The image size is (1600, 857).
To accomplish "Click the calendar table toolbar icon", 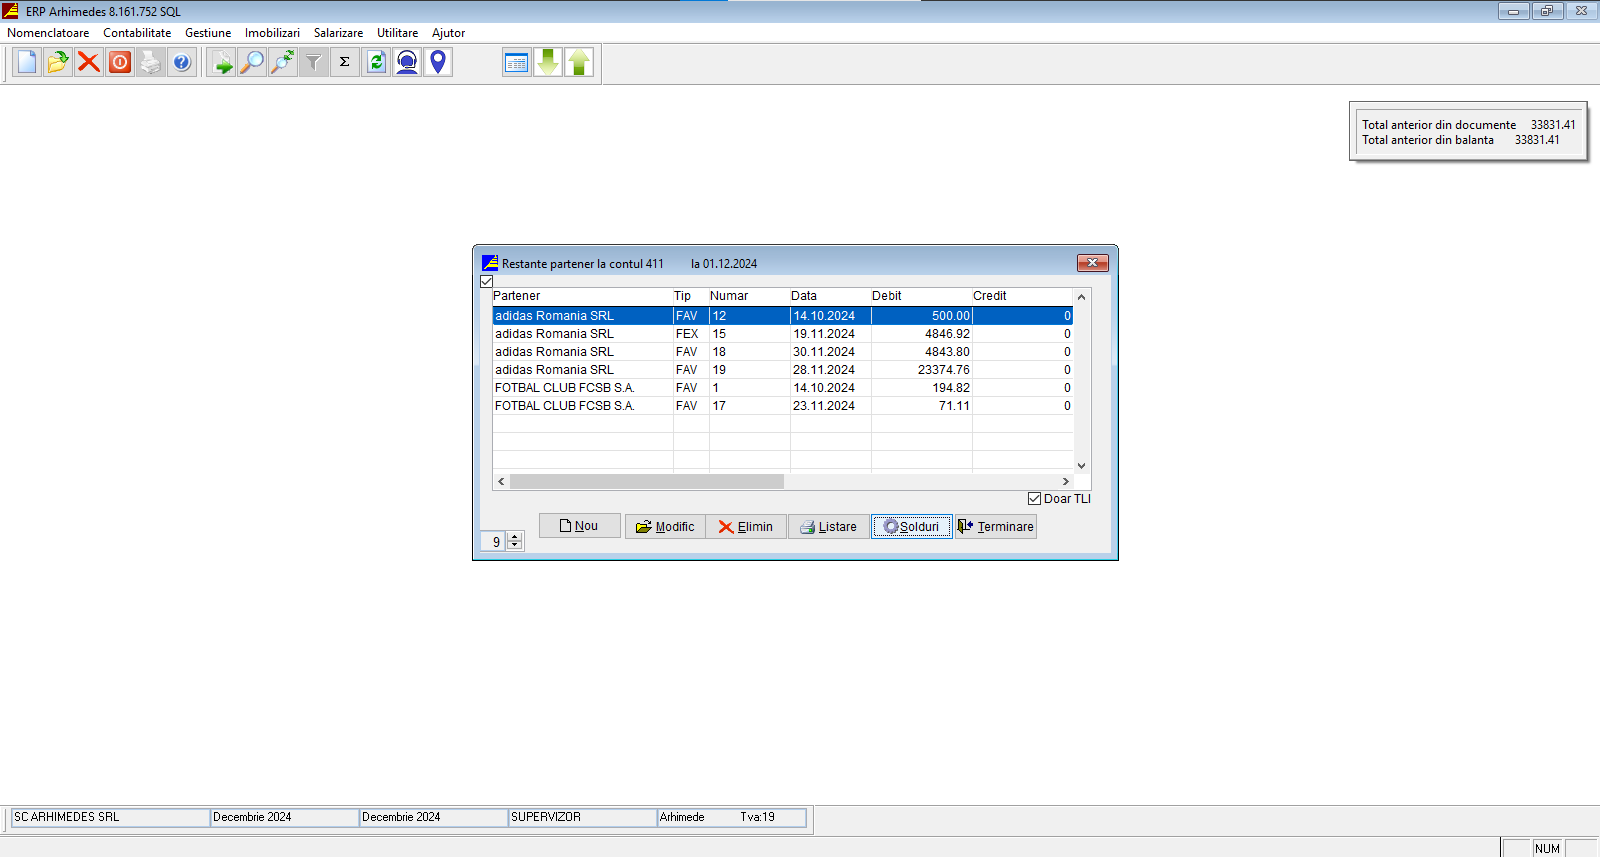I will coord(517,63).
